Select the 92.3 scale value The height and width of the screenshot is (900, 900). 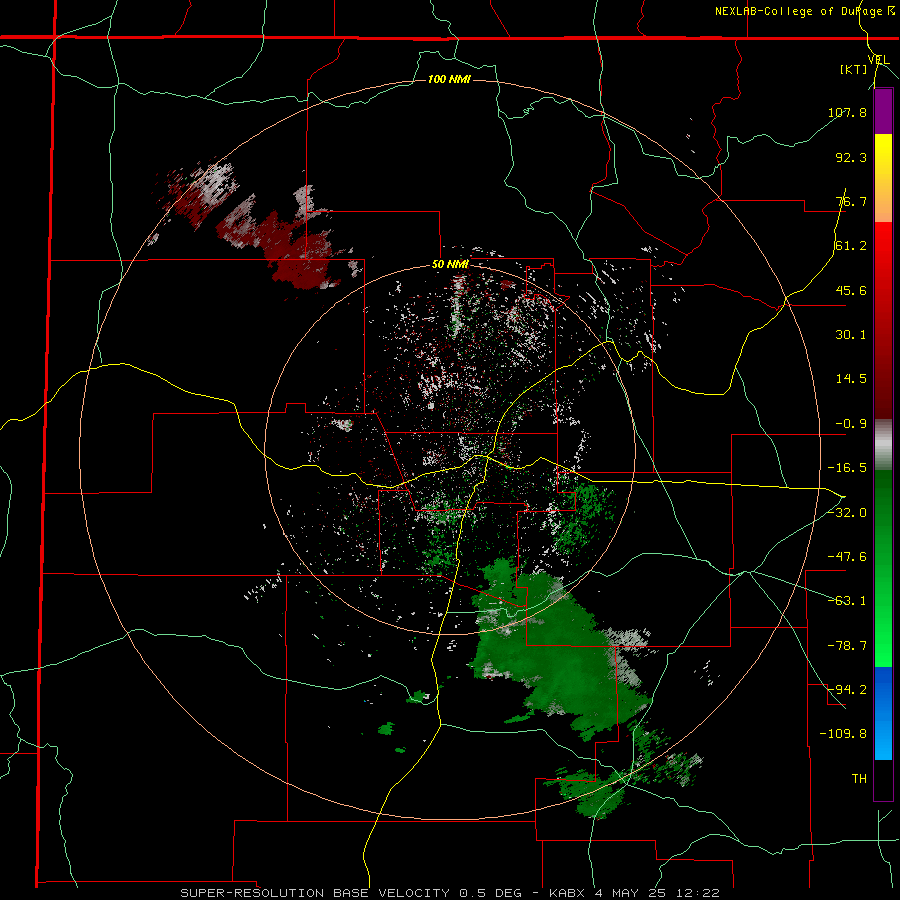point(851,157)
